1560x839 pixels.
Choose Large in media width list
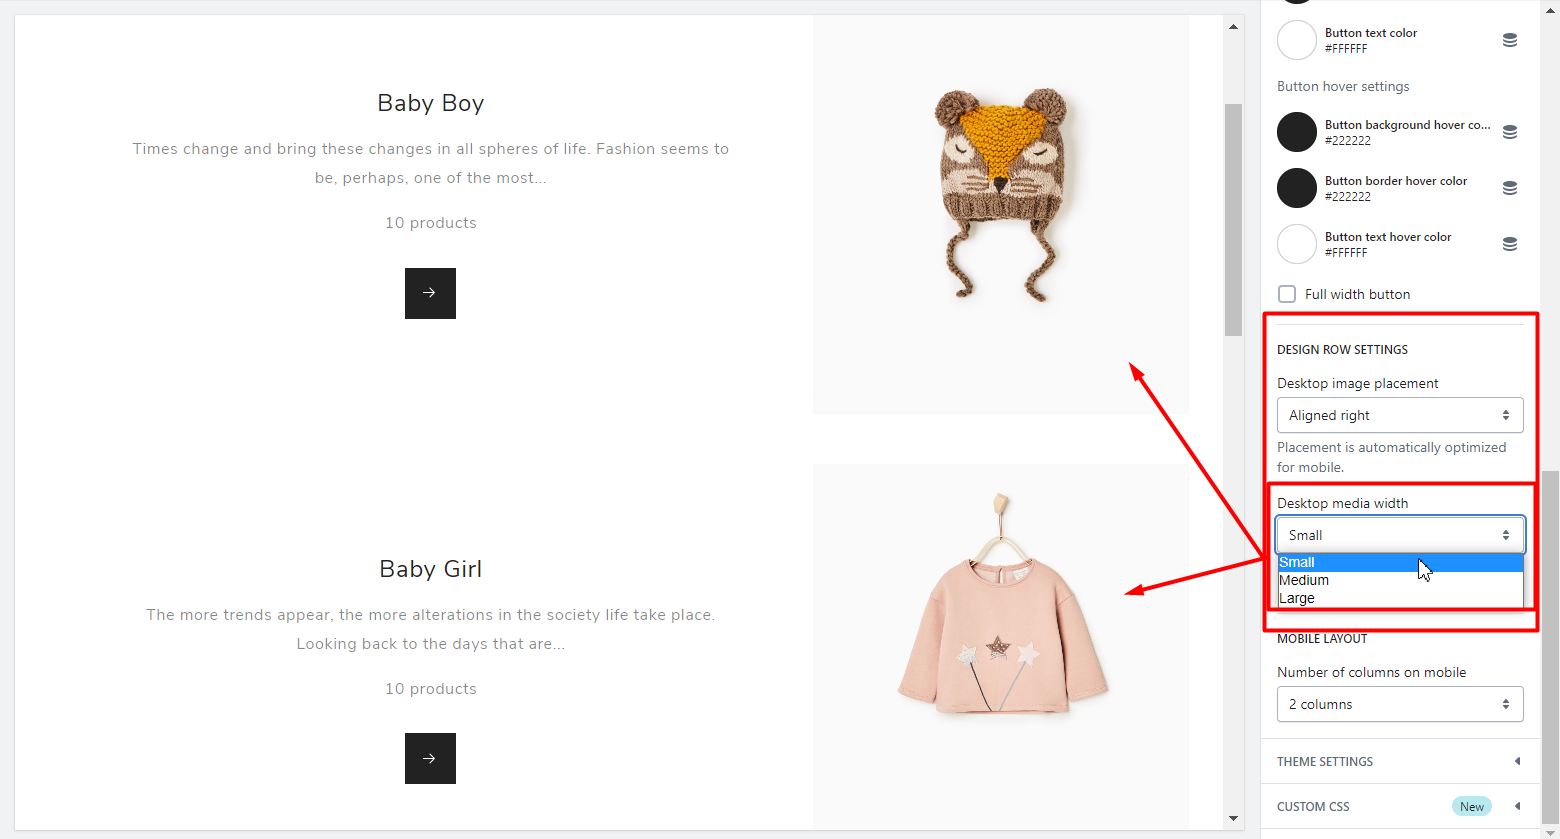pyautogui.click(x=1297, y=598)
